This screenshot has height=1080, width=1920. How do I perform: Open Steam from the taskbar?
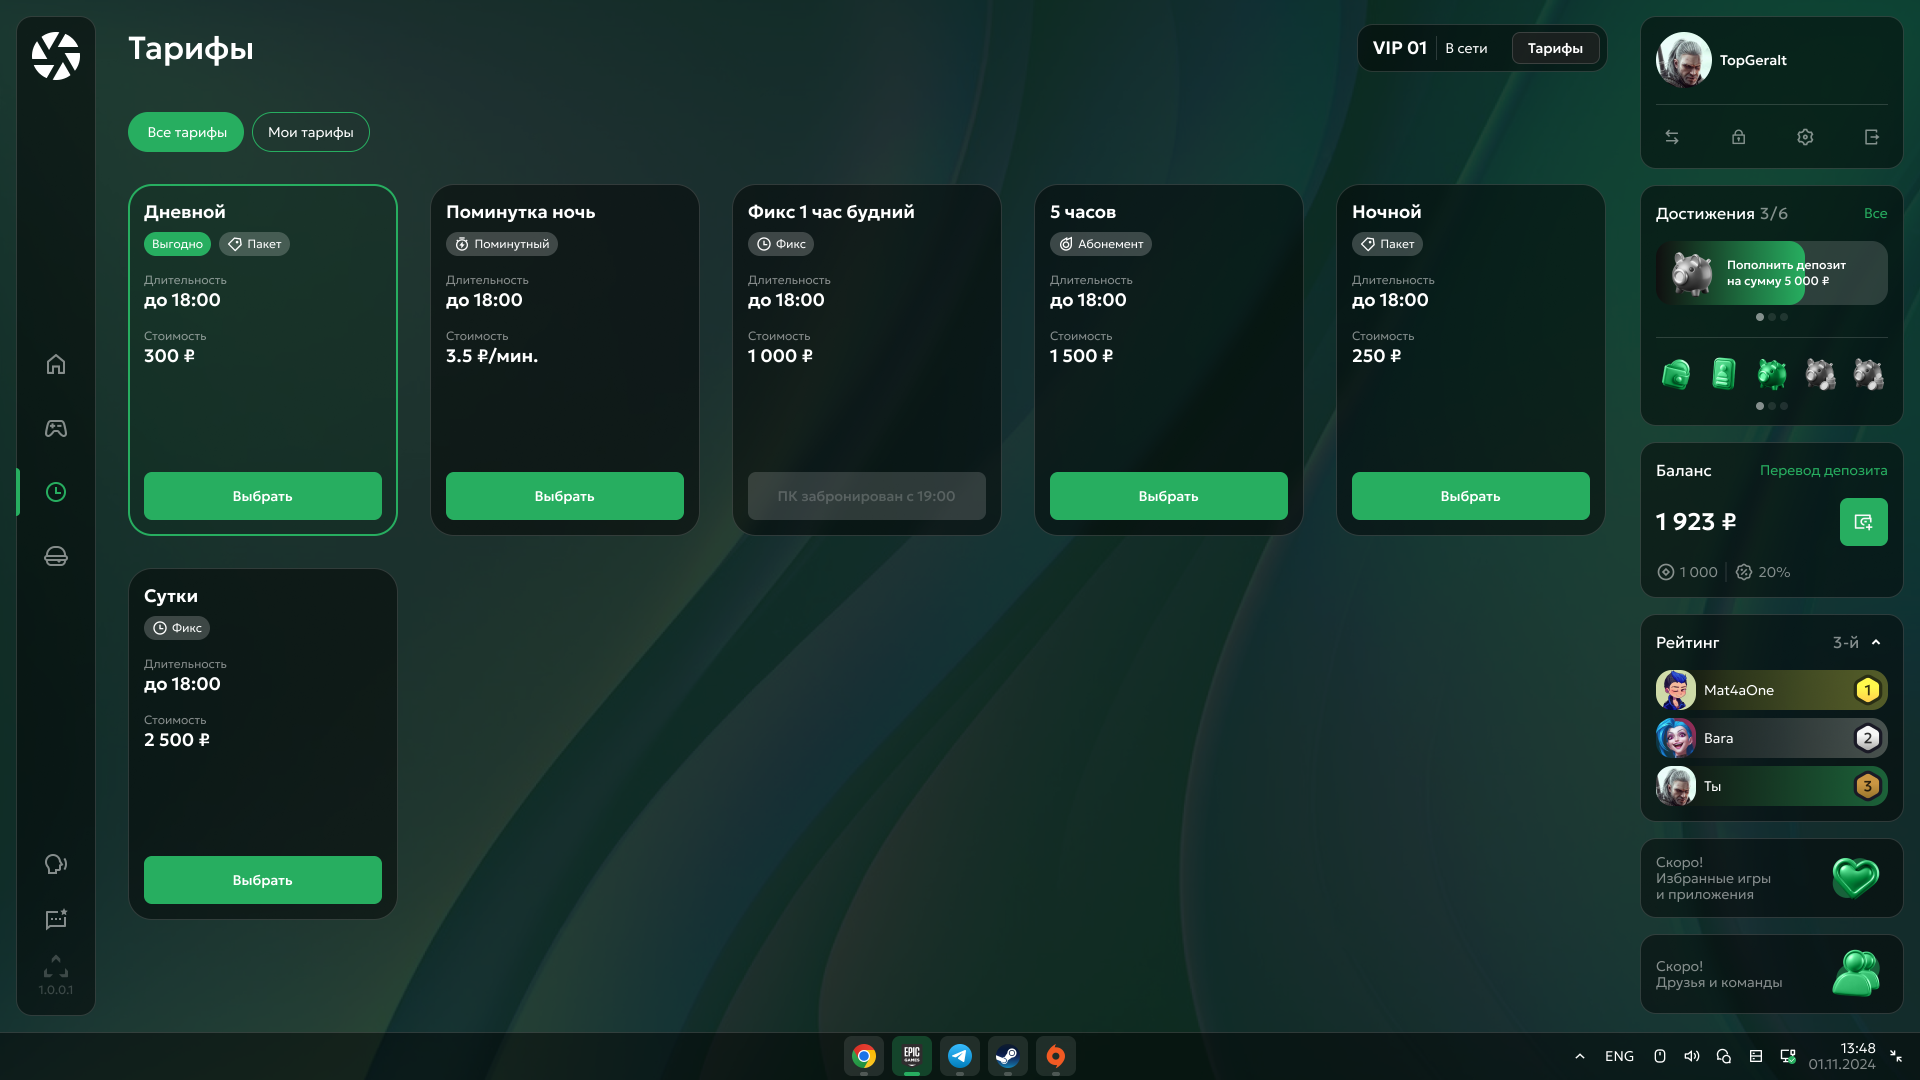coord(1007,1056)
